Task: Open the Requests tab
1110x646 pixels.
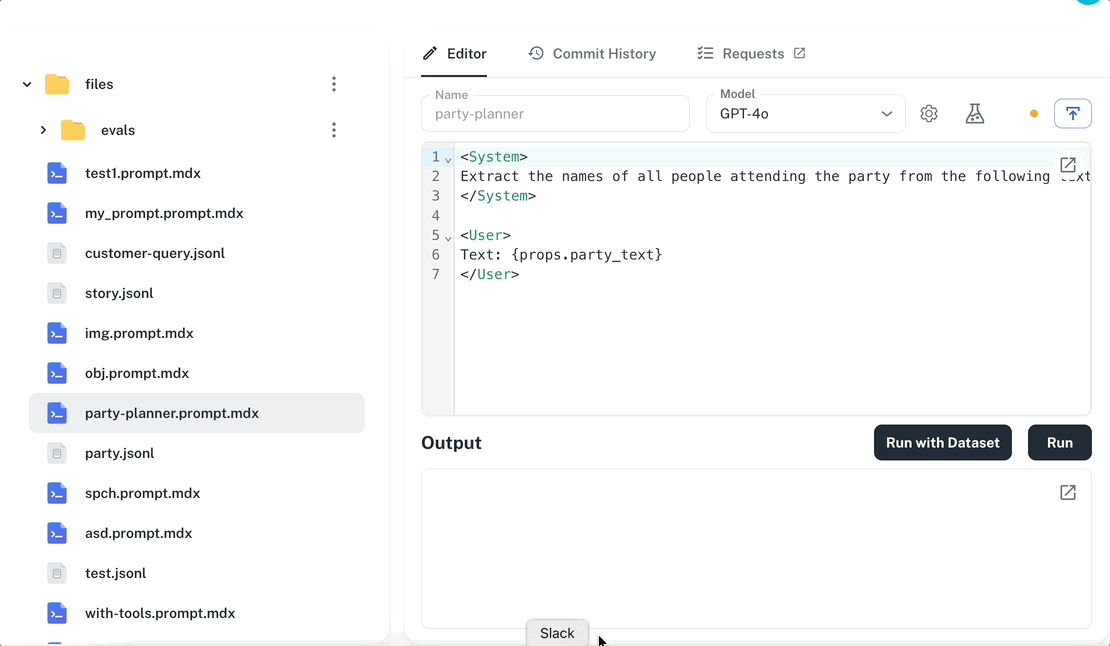Action: (752, 53)
